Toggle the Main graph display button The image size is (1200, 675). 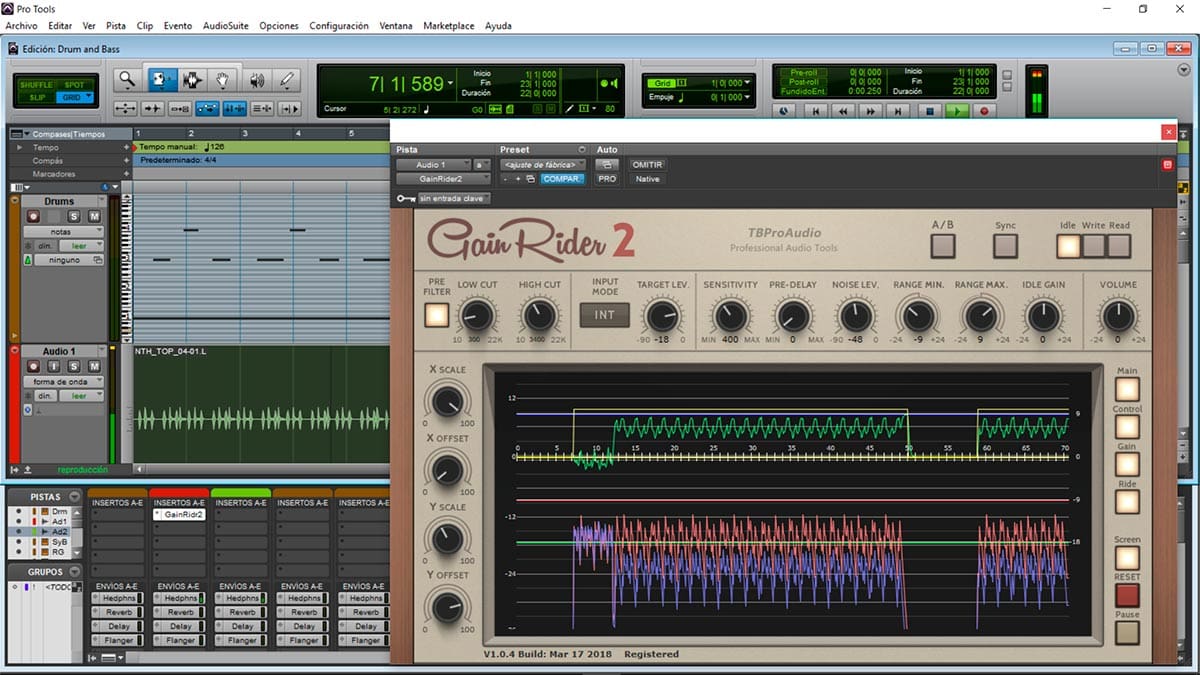pyautogui.click(x=1127, y=389)
